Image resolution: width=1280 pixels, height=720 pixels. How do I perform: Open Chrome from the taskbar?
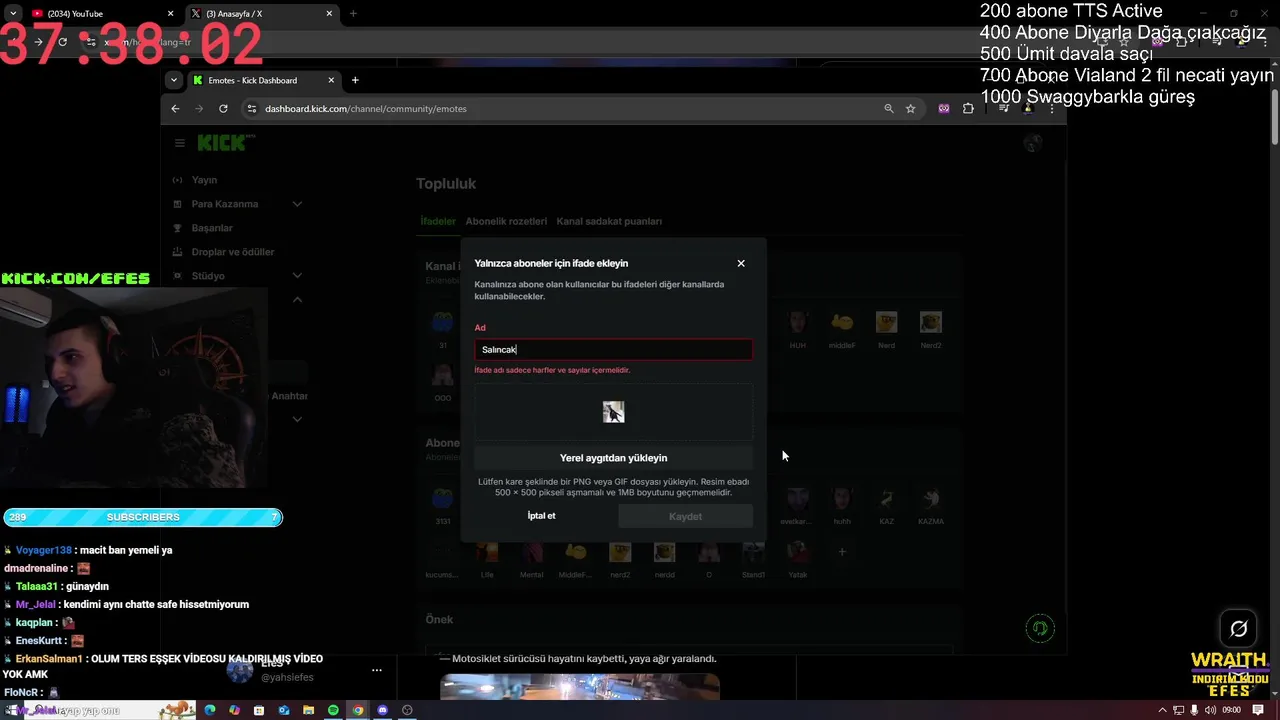coord(358,710)
